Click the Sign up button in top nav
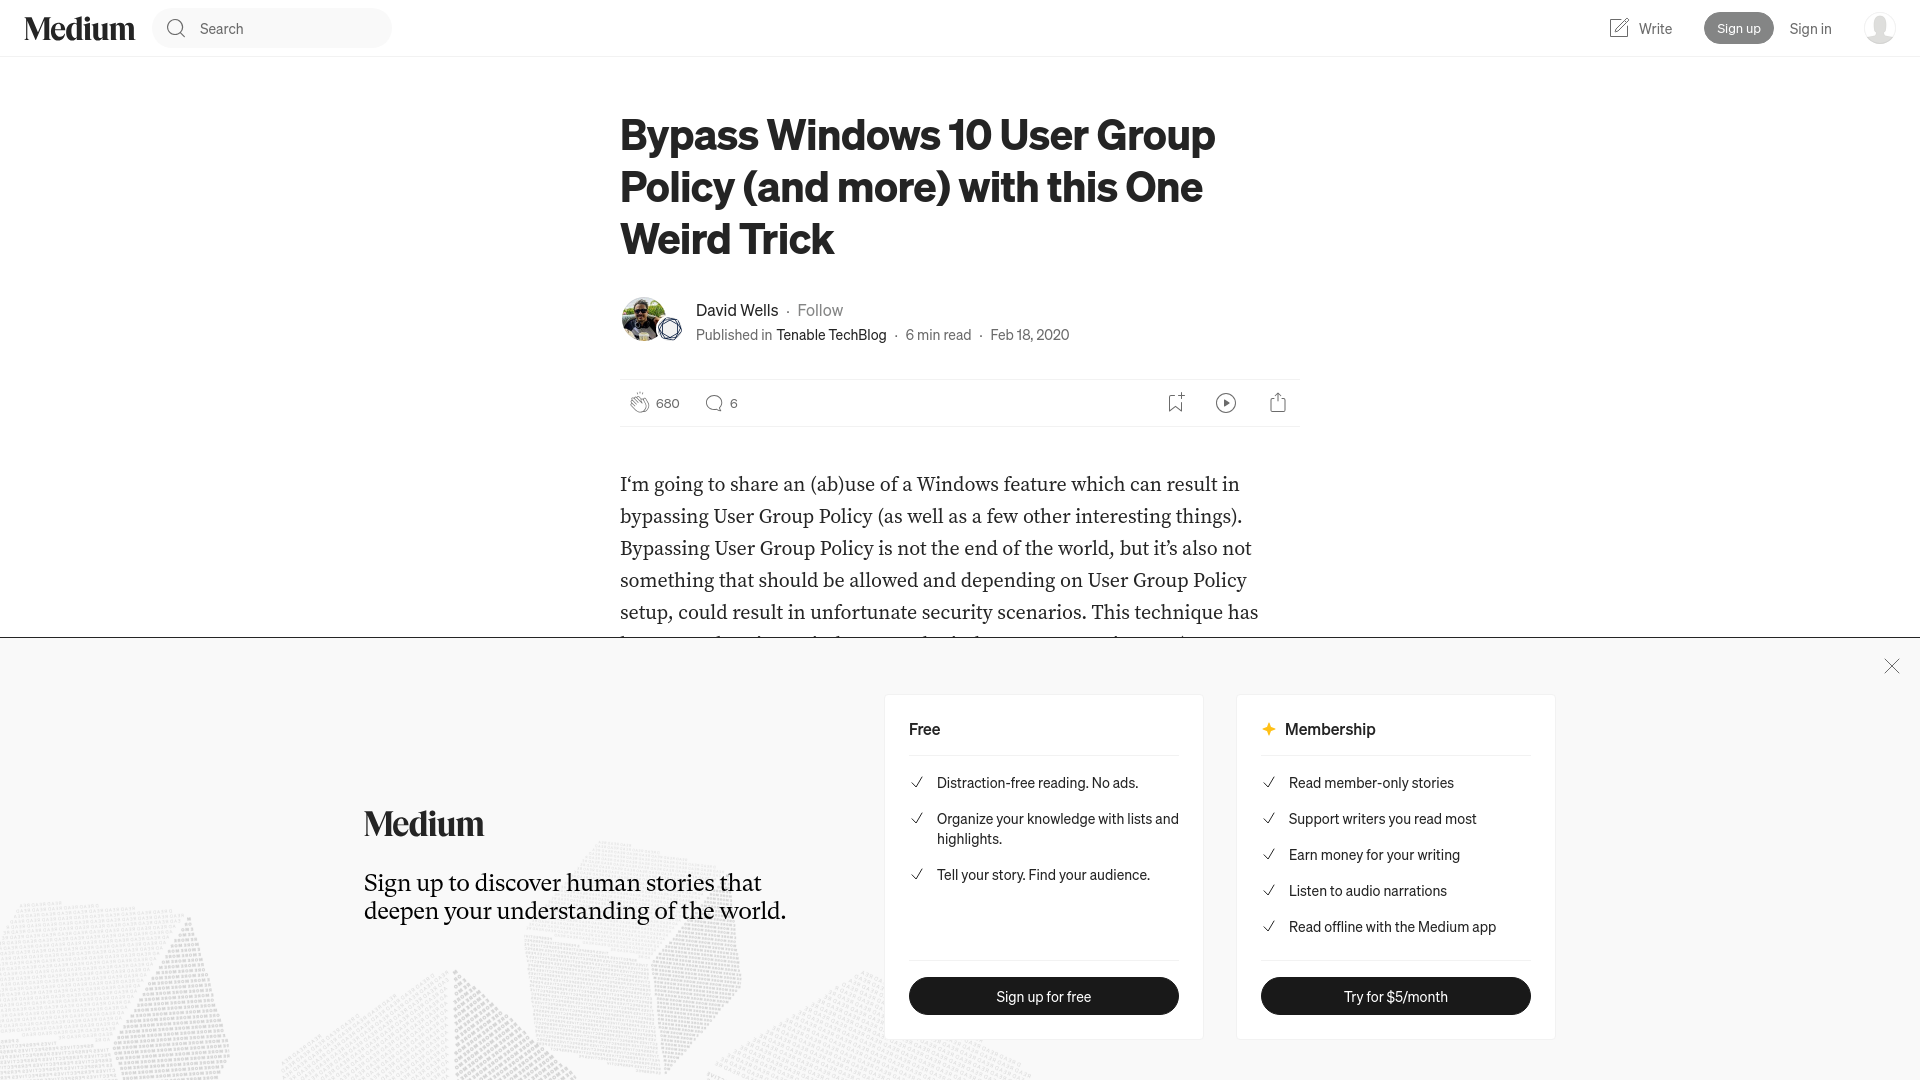The height and width of the screenshot is (1080, 1920). point(1739,28)
